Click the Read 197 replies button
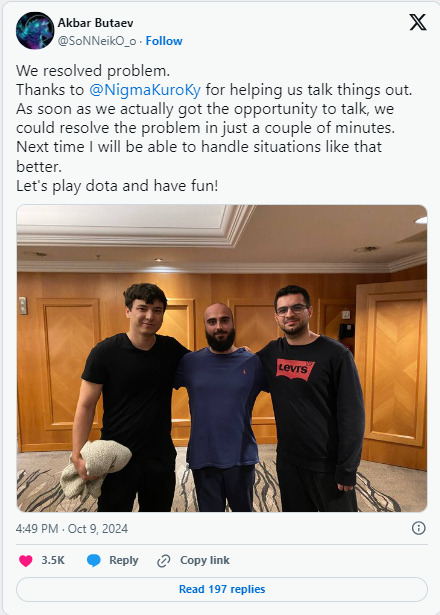440x615 pixels. click(222, 589)
